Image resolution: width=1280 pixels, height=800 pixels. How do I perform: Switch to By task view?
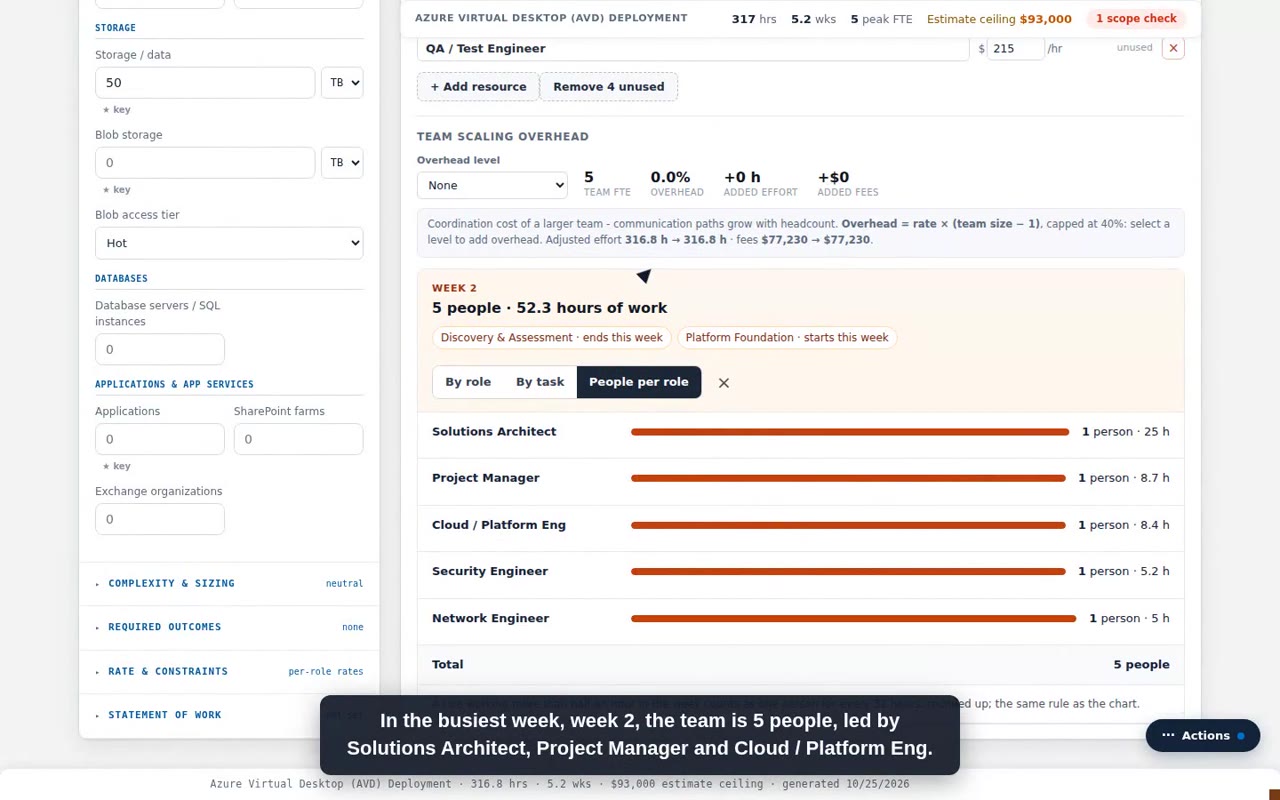[540, 382]
